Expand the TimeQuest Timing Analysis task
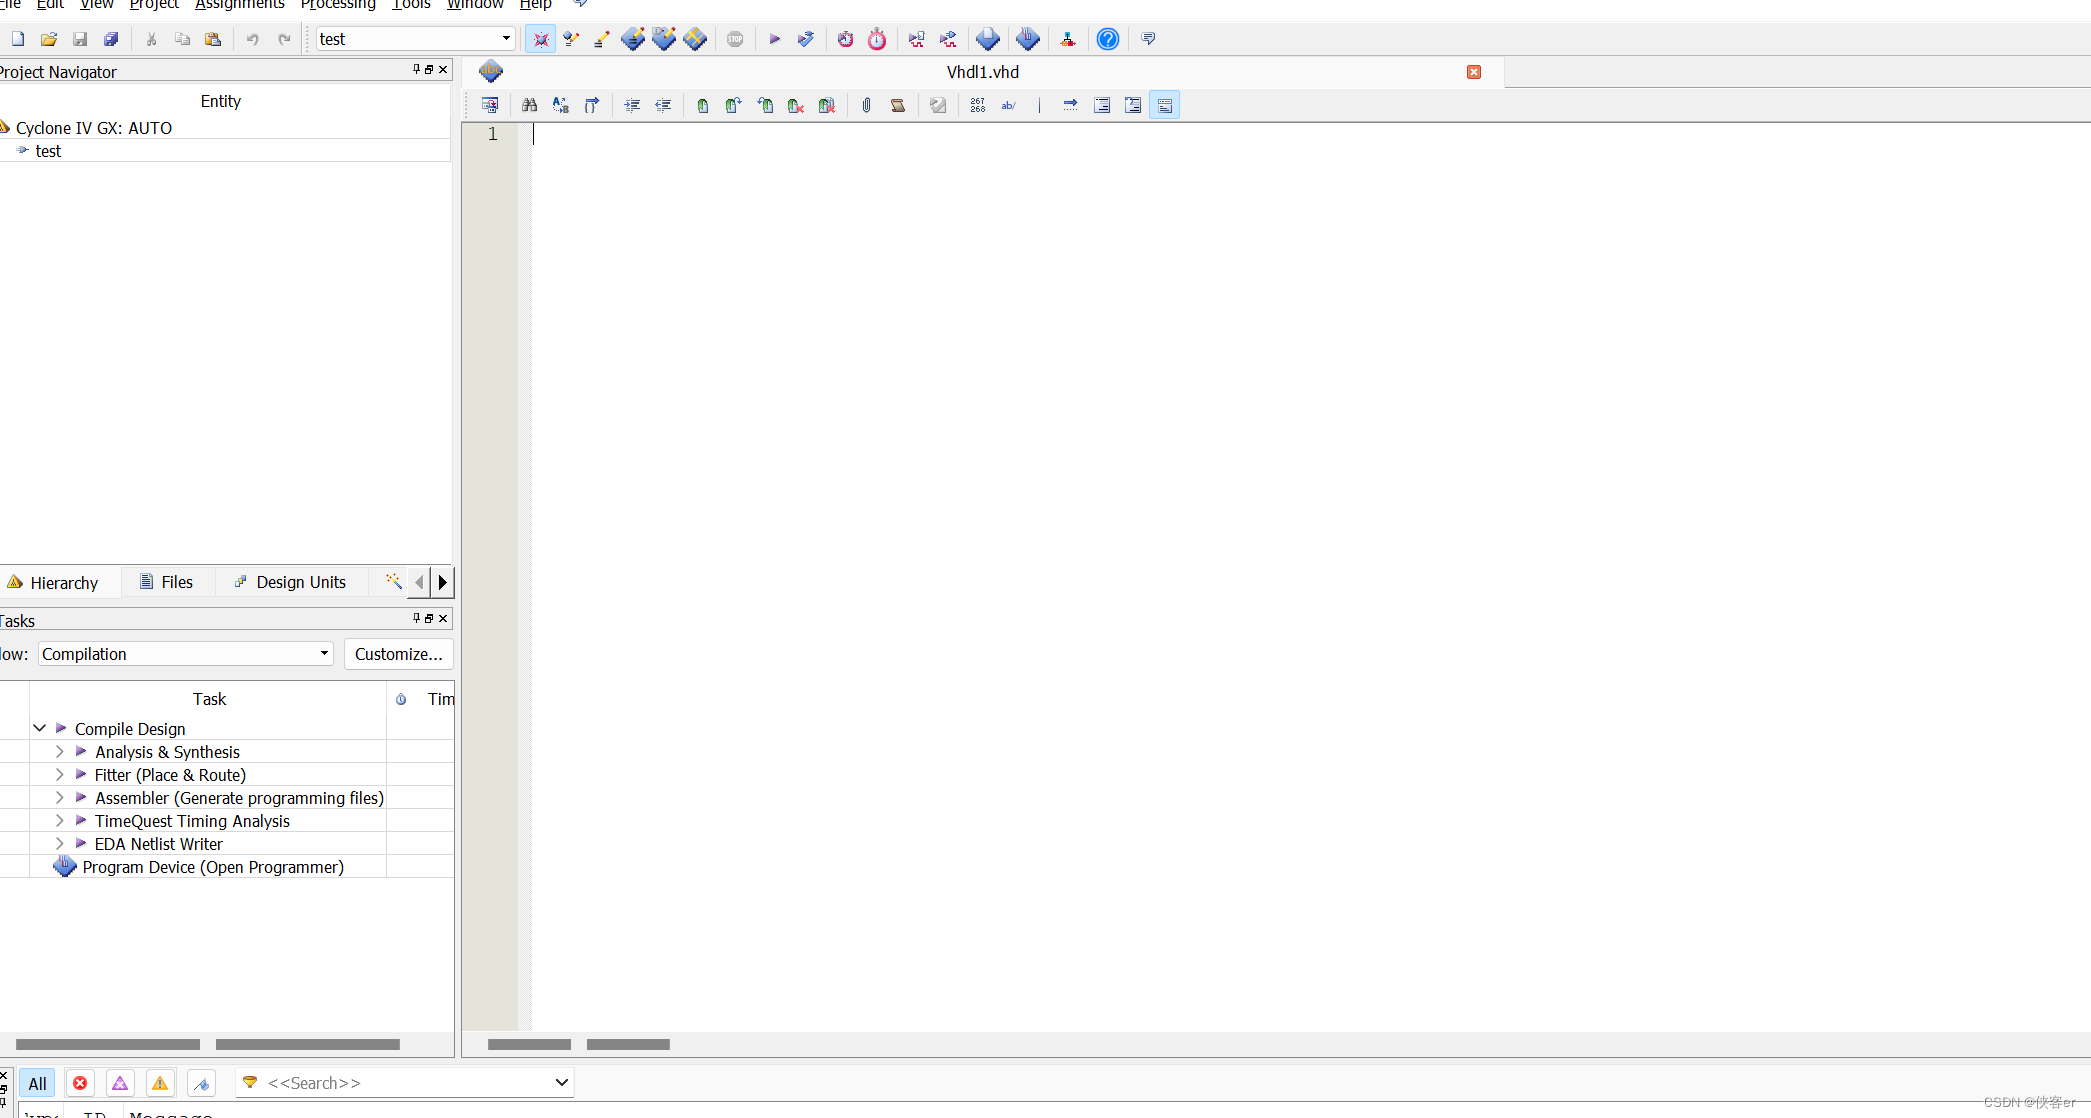Viewport: 2091px width, 1118px height. tap(60, 820)
